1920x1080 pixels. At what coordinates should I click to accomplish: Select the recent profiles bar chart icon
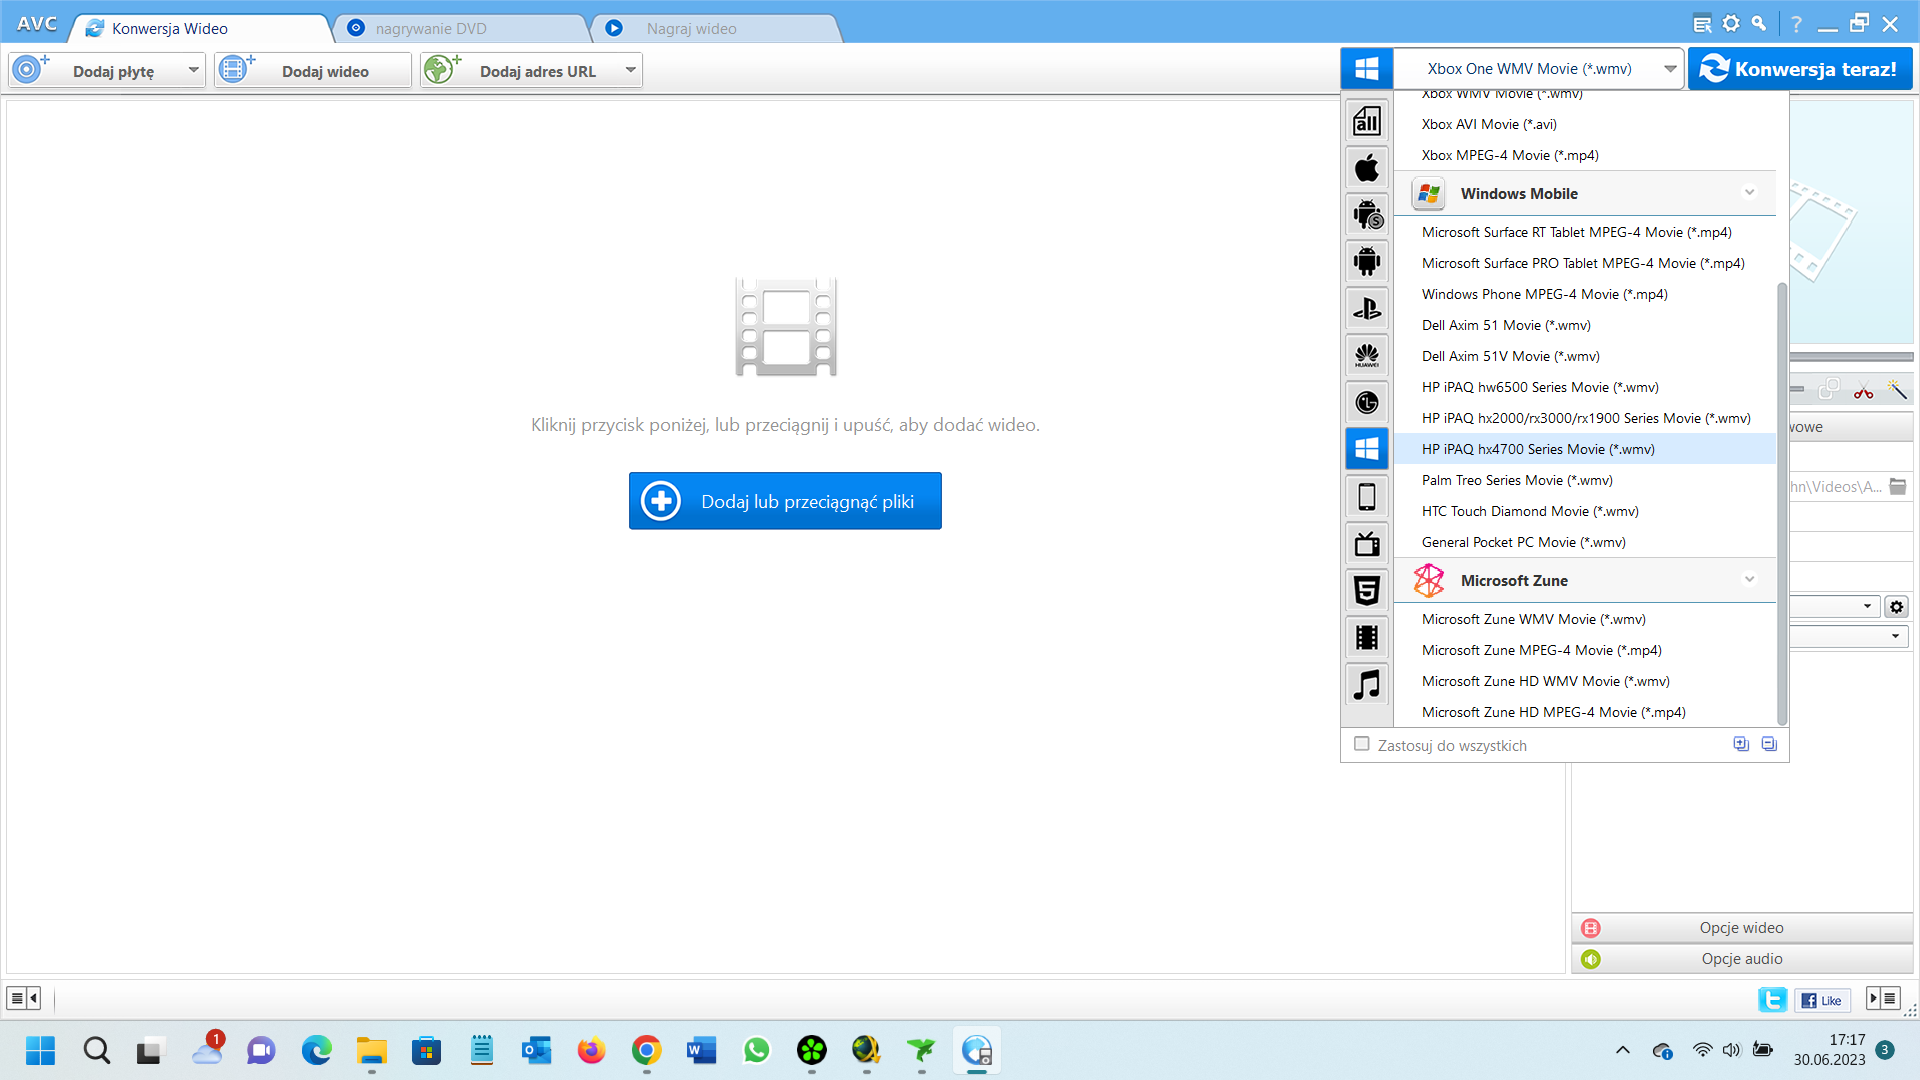pos(1367,120)
